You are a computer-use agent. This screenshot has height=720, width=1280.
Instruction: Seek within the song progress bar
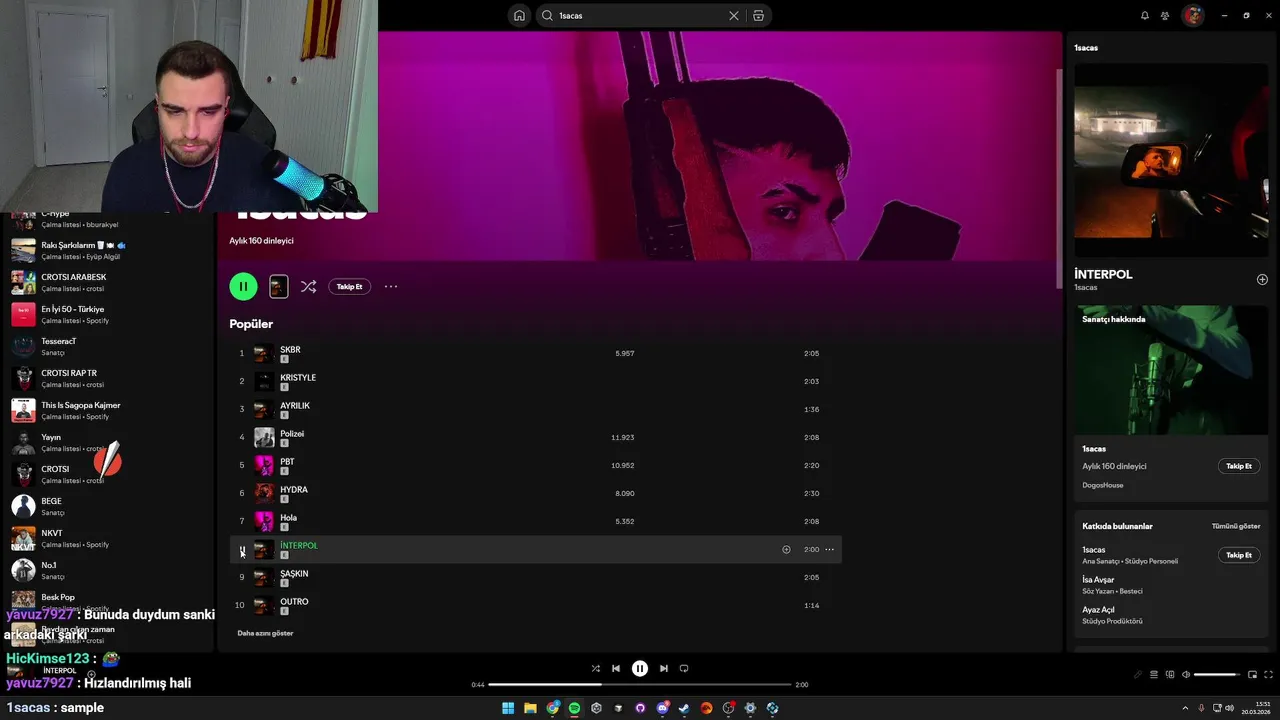(x=640, y=685)
